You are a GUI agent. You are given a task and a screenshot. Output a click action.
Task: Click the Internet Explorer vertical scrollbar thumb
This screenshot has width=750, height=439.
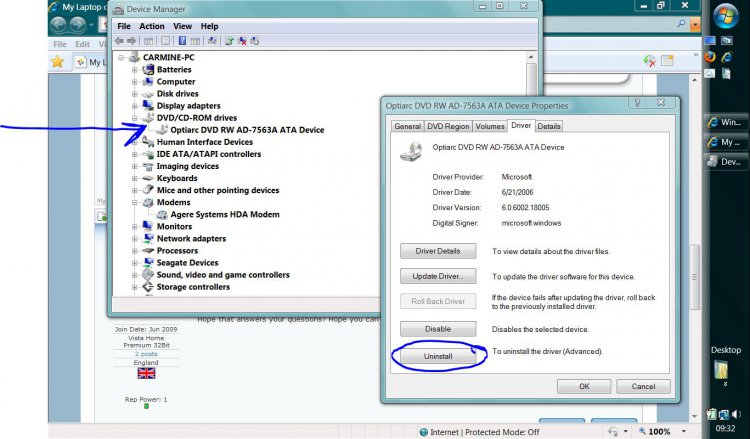point(695,277)
